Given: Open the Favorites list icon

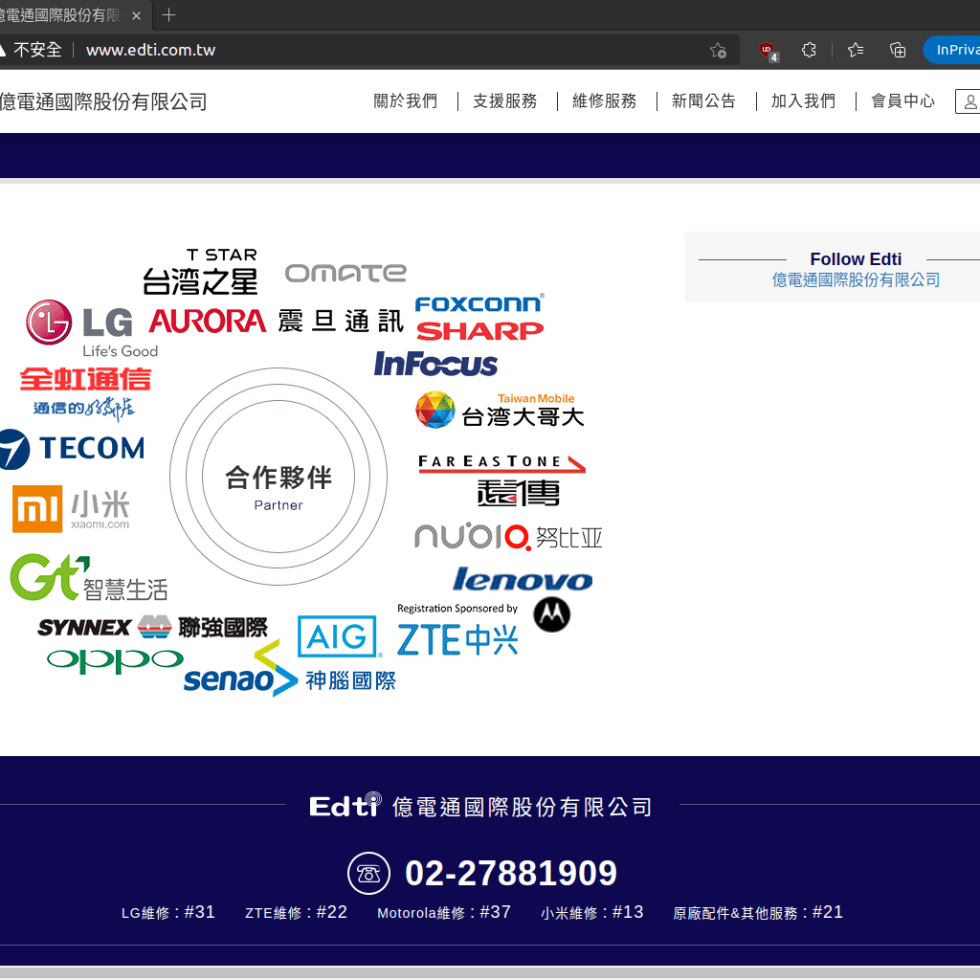Looking at the screenshot, I should click(855, 50).
